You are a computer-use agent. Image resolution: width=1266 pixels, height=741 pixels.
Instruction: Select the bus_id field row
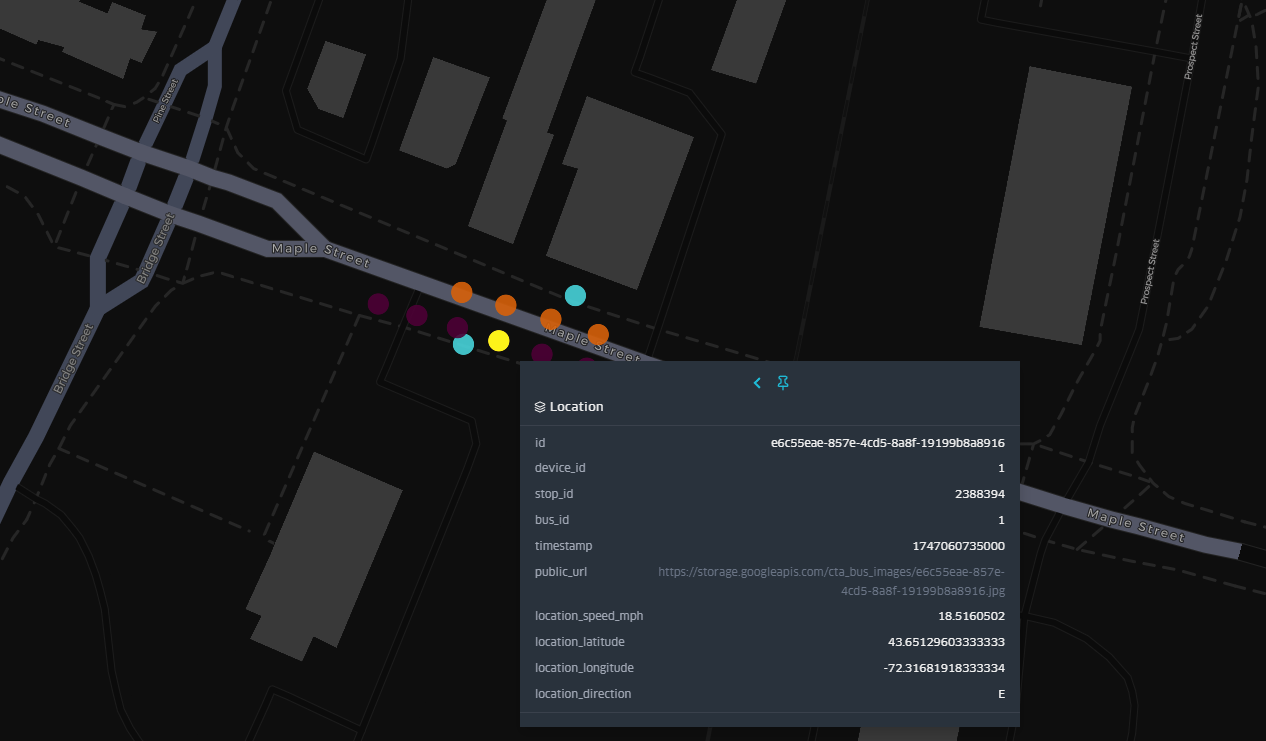tap(770, 519)
